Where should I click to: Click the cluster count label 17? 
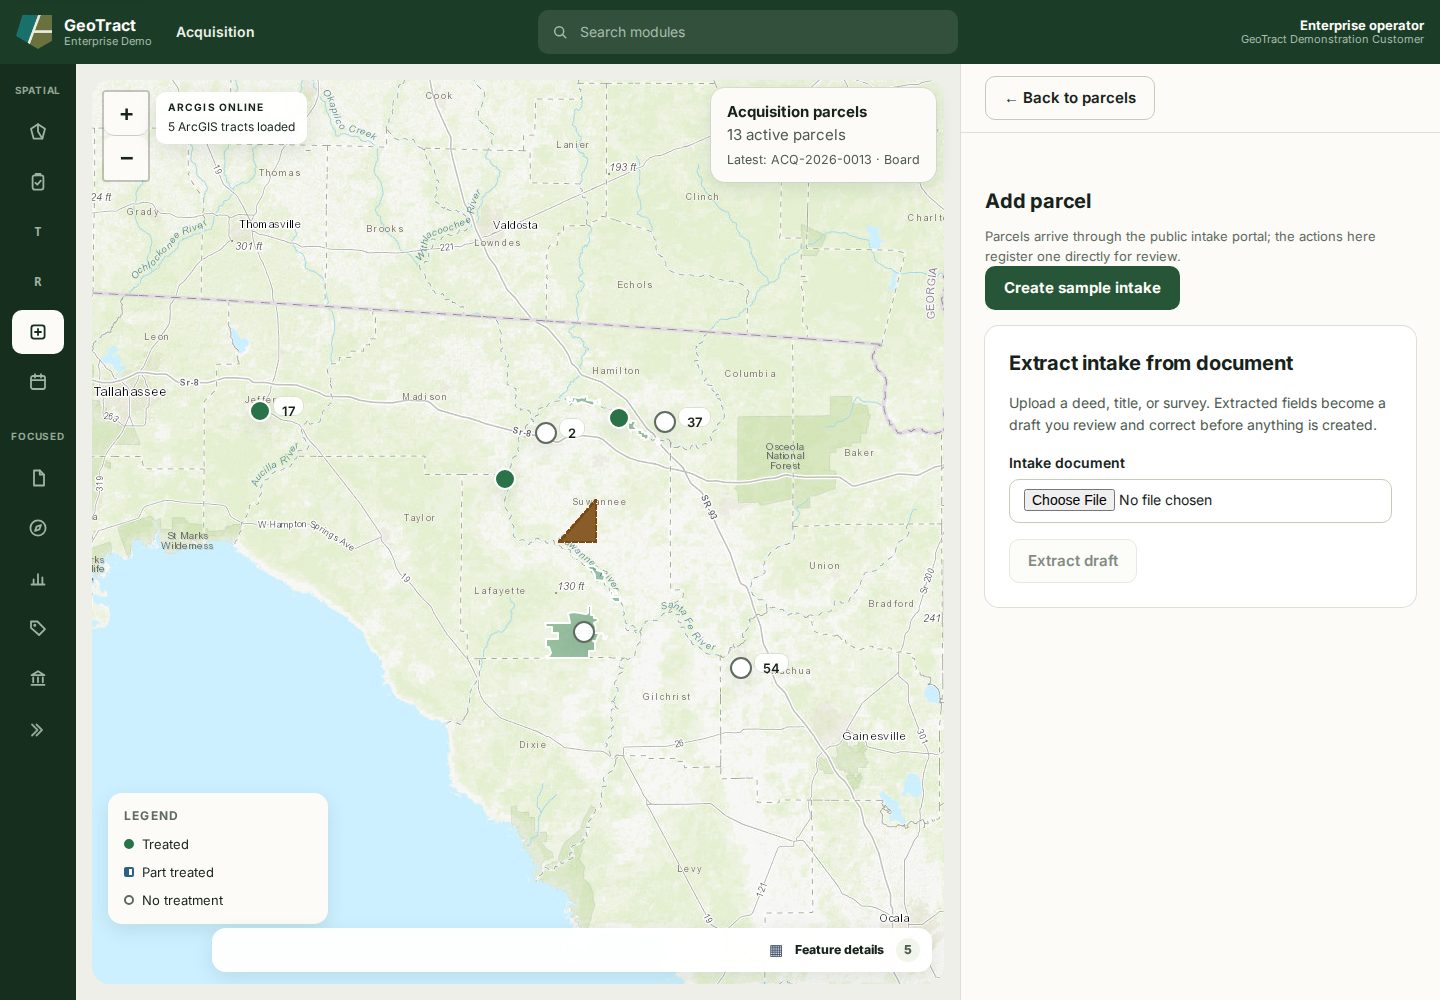pos(289,411)
